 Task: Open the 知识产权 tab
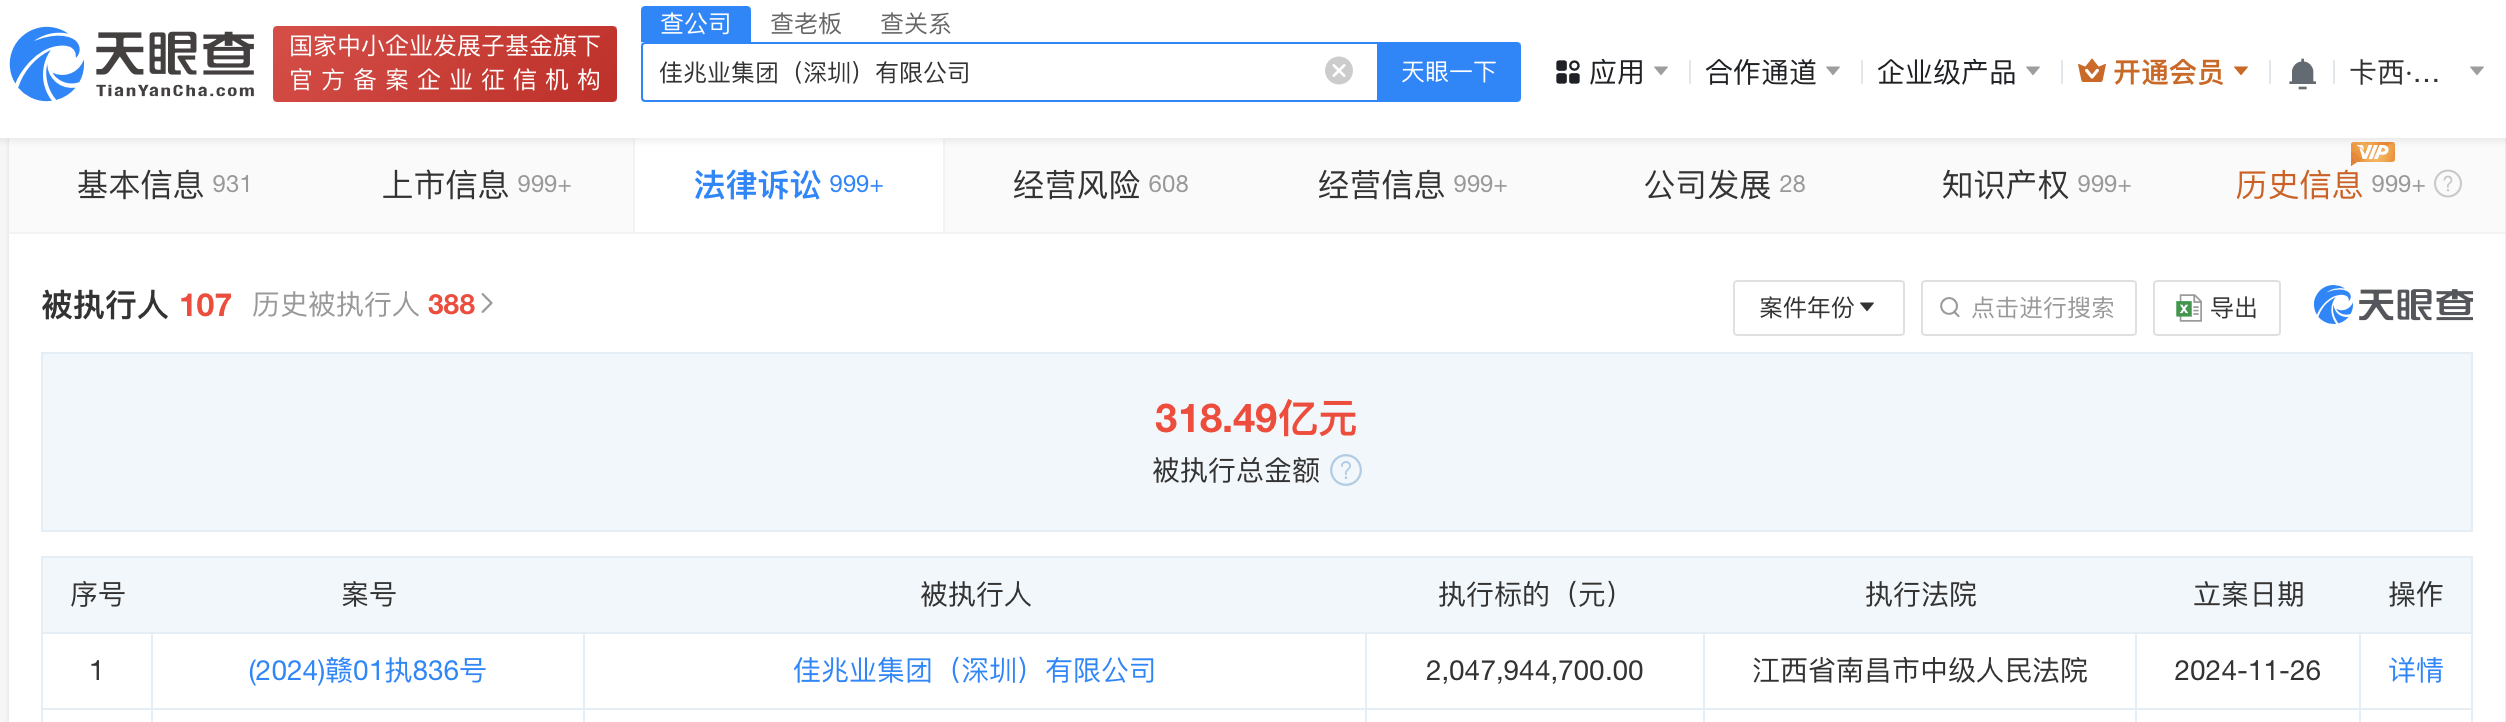(2036, 185)
